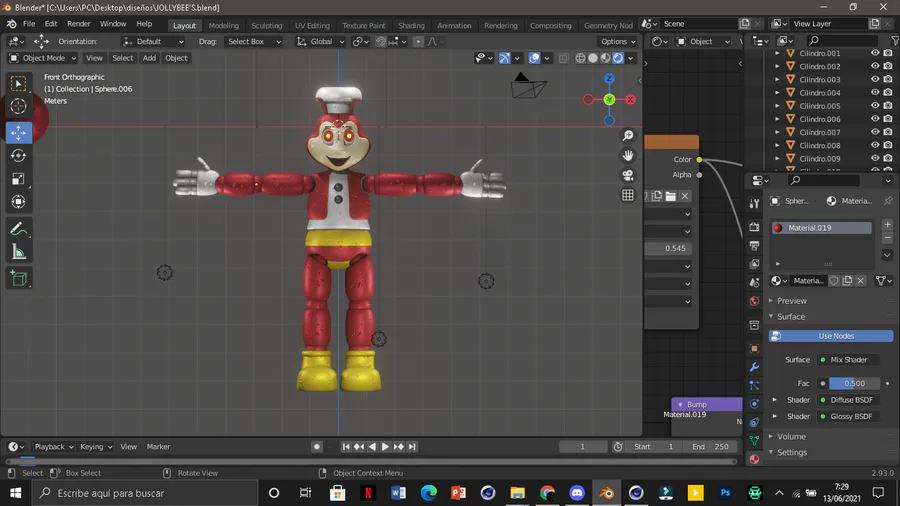900x506 pixels.
Task: Switch perspective/orthographic grid icon
Action: coord(628,195)
